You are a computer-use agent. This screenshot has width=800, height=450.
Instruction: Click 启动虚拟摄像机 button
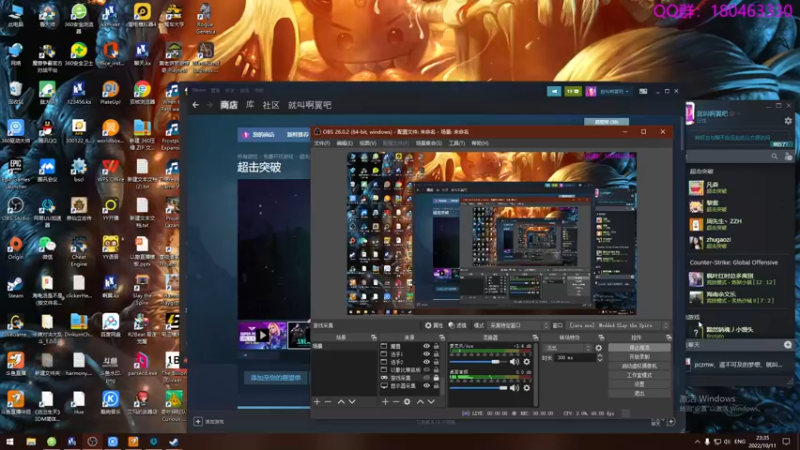coord(639,366)
